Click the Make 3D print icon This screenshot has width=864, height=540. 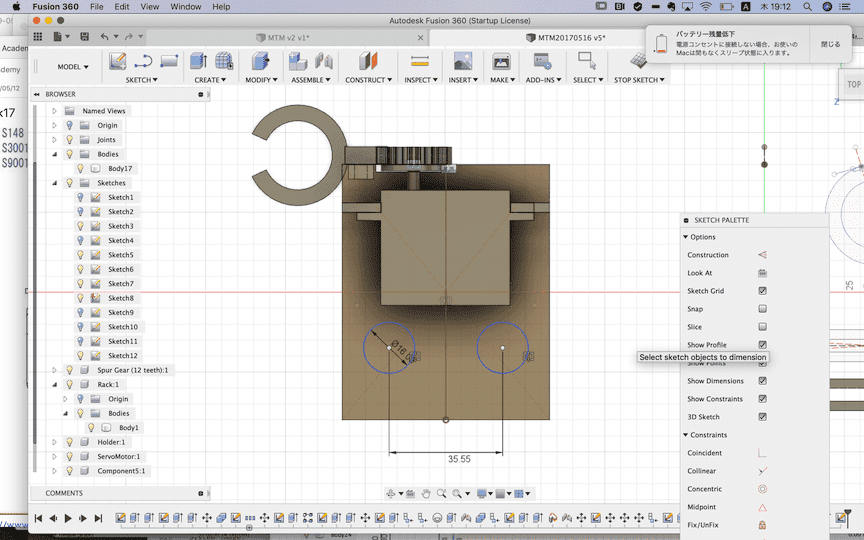pos(501,62)
